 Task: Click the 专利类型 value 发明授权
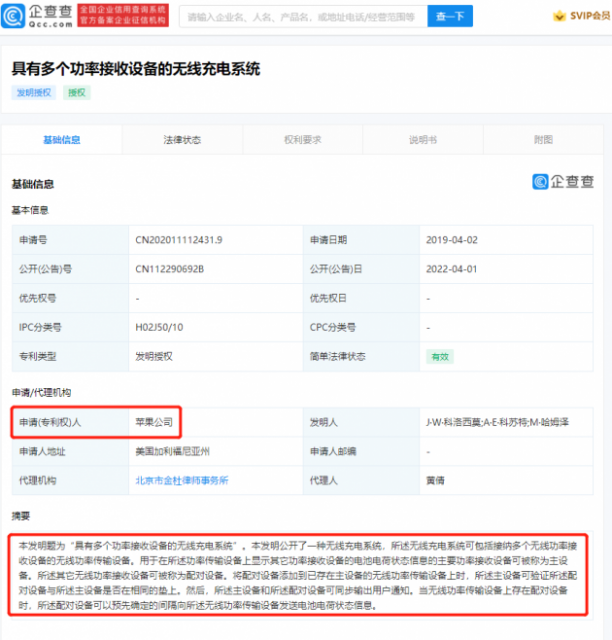[154, 357]
